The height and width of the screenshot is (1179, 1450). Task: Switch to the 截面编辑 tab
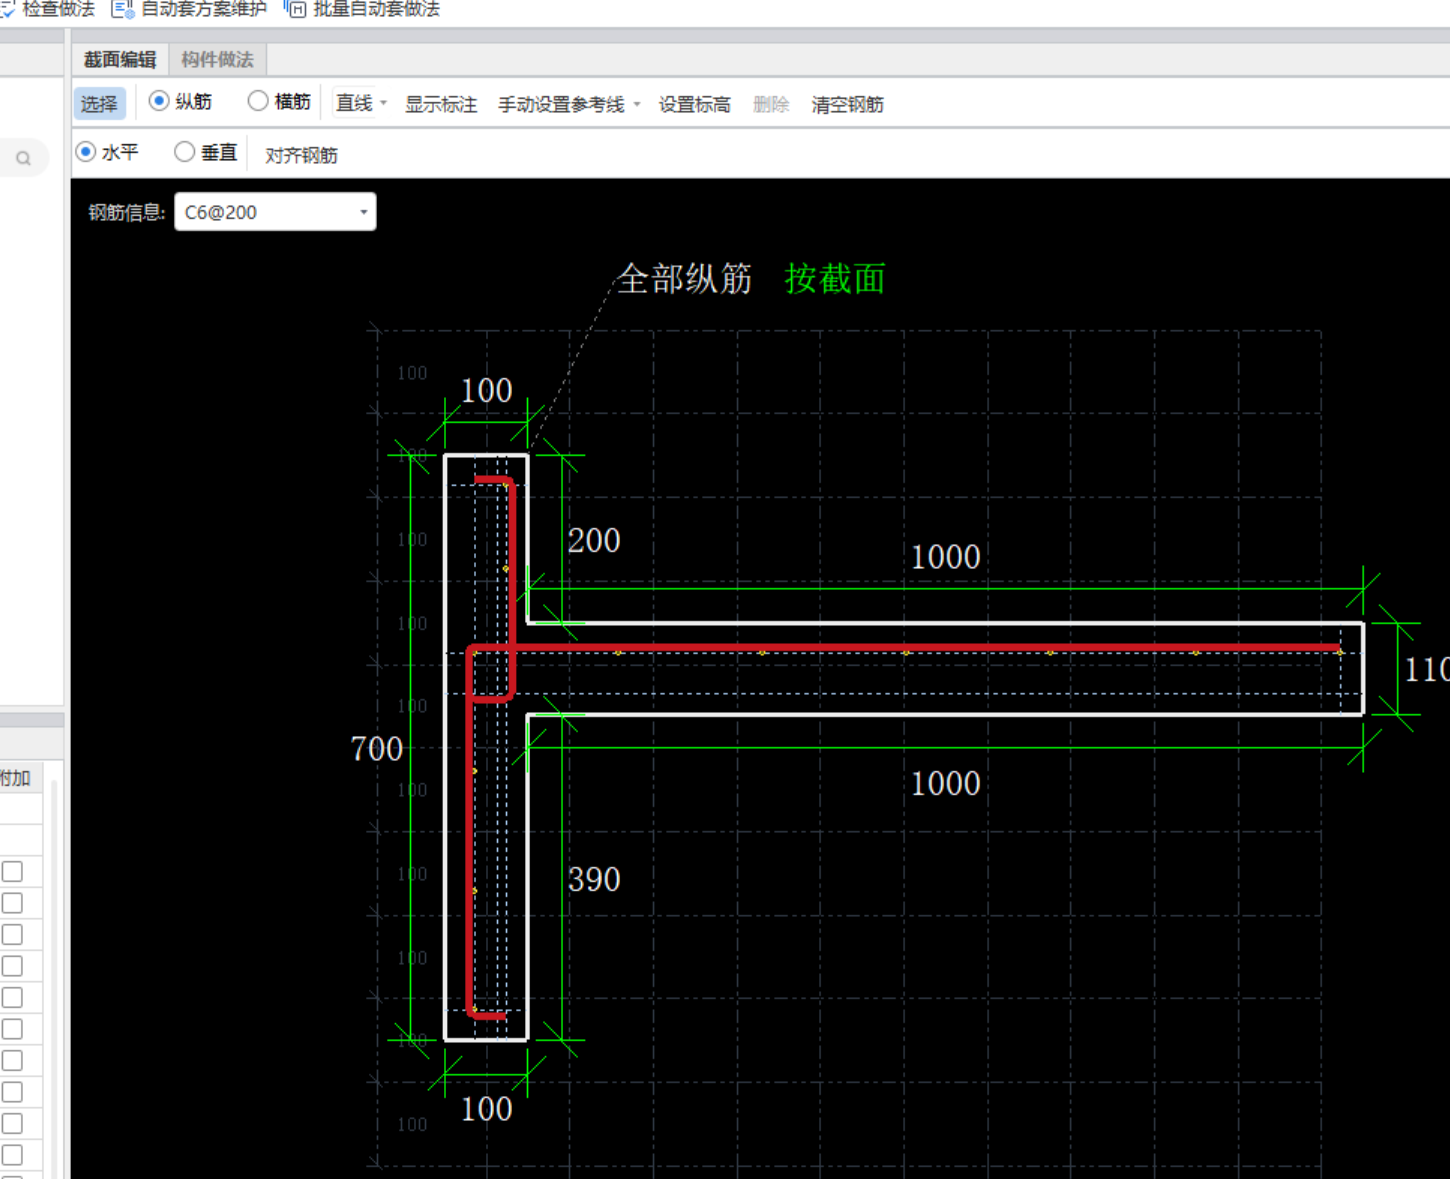point(120,60)
